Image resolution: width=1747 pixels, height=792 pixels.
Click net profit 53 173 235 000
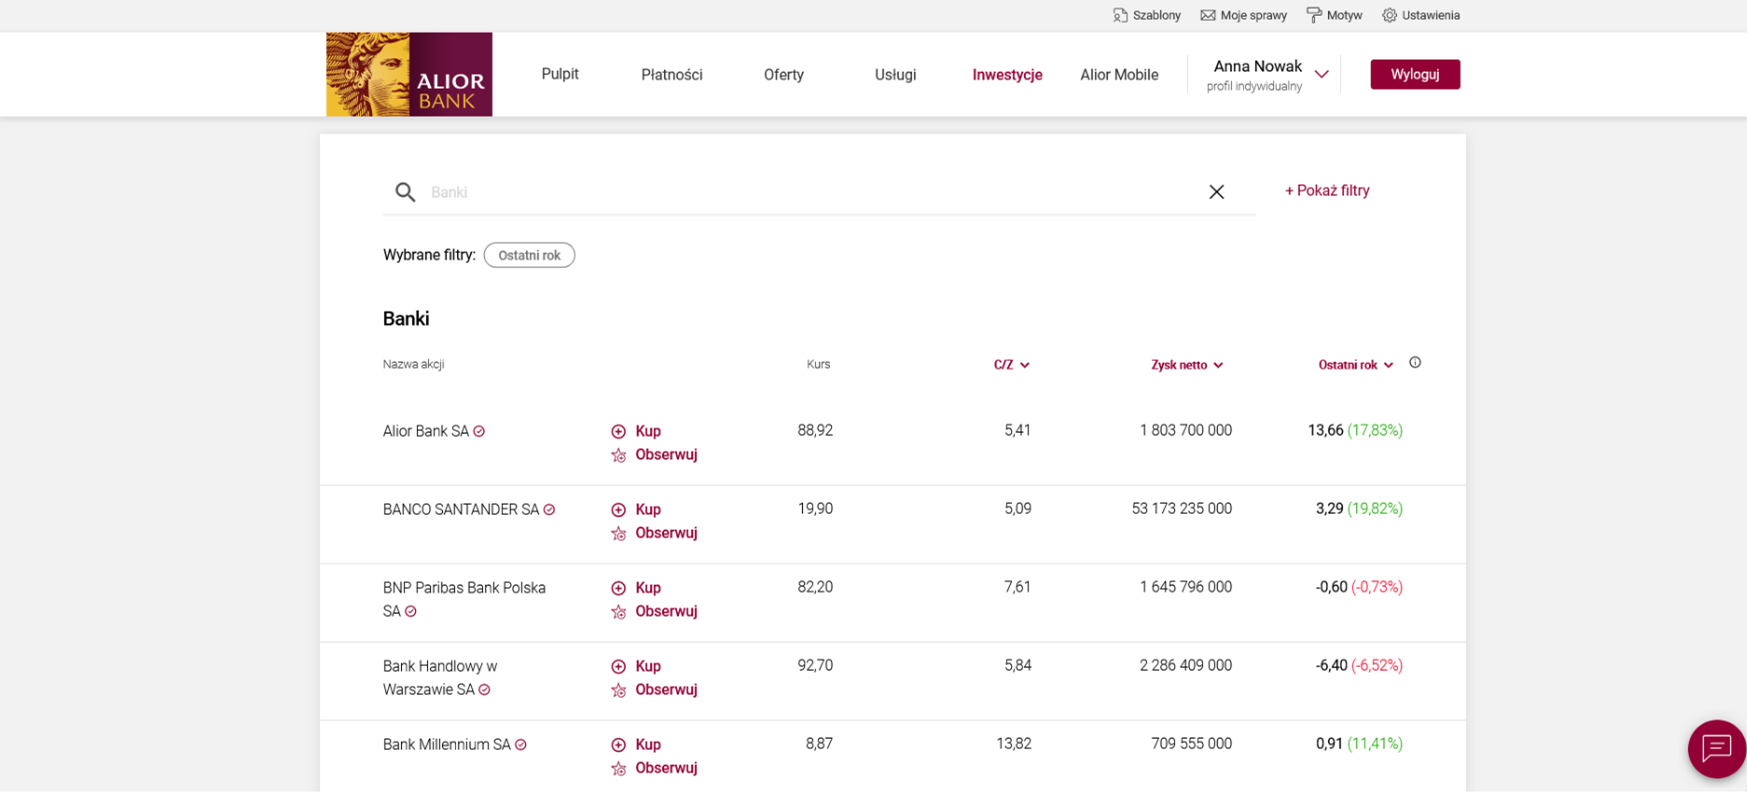pyautogui.click(x=1182, y=509)
